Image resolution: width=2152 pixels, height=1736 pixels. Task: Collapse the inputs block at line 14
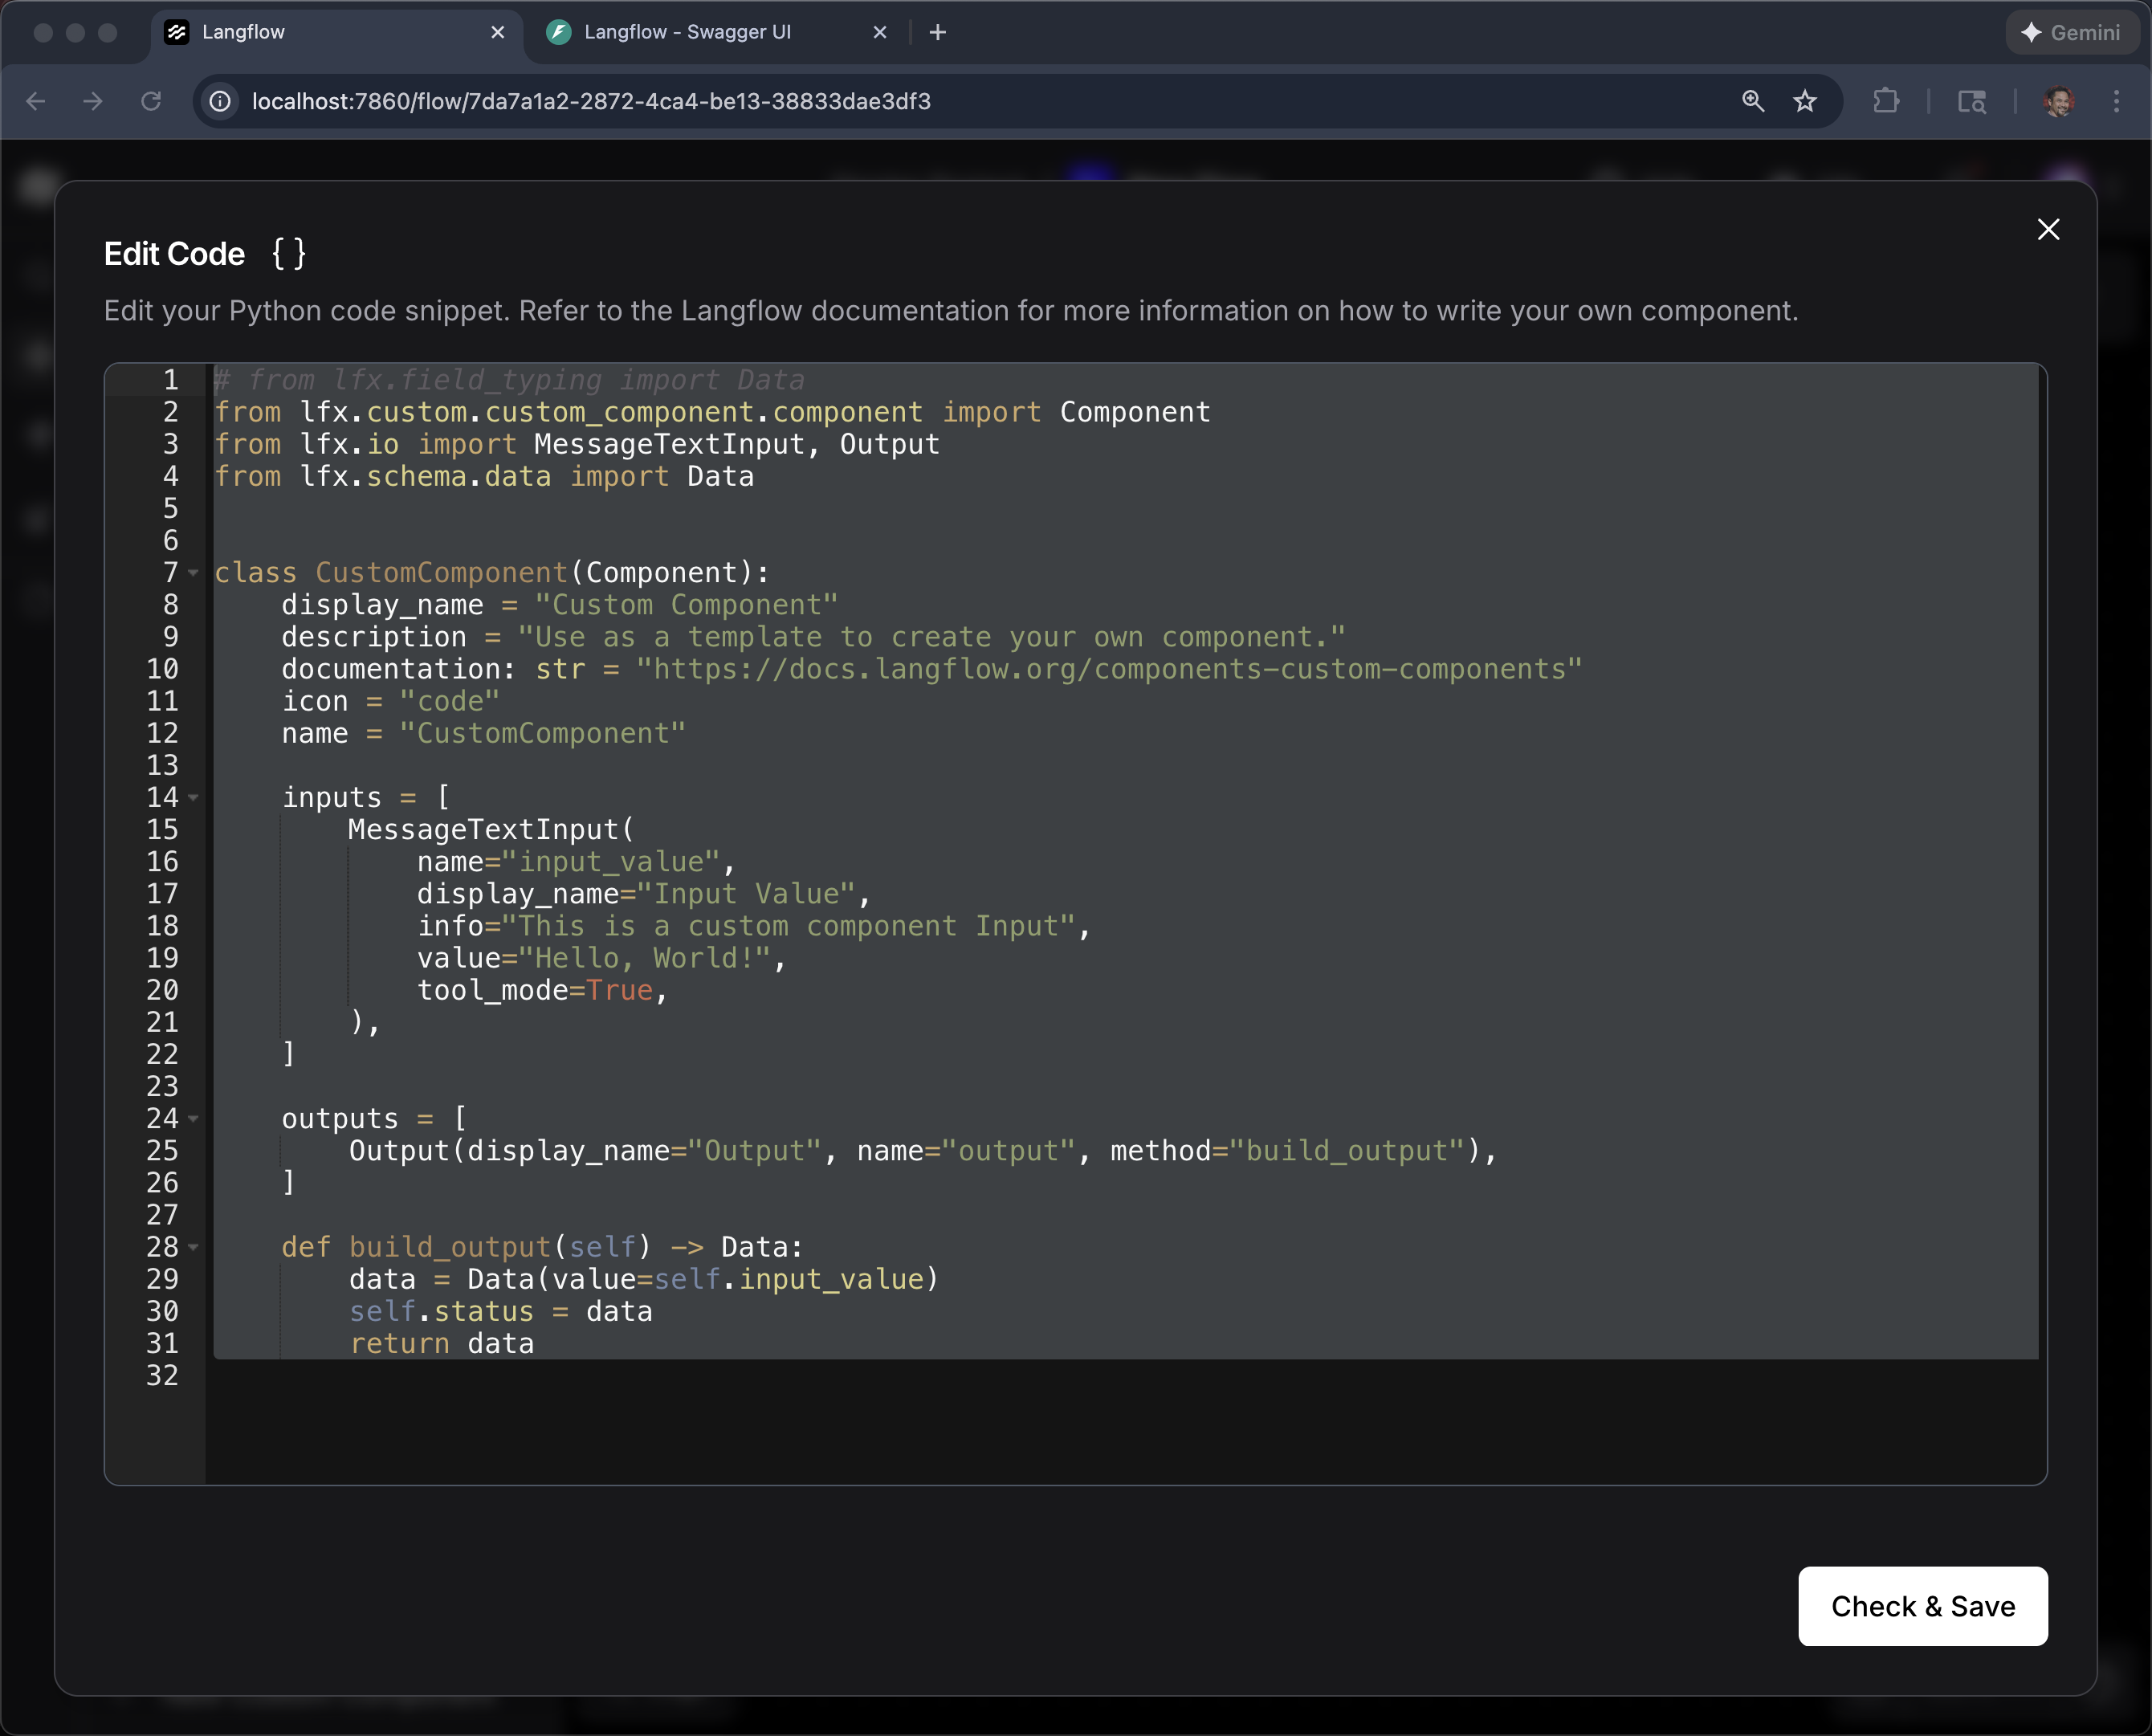193,797
